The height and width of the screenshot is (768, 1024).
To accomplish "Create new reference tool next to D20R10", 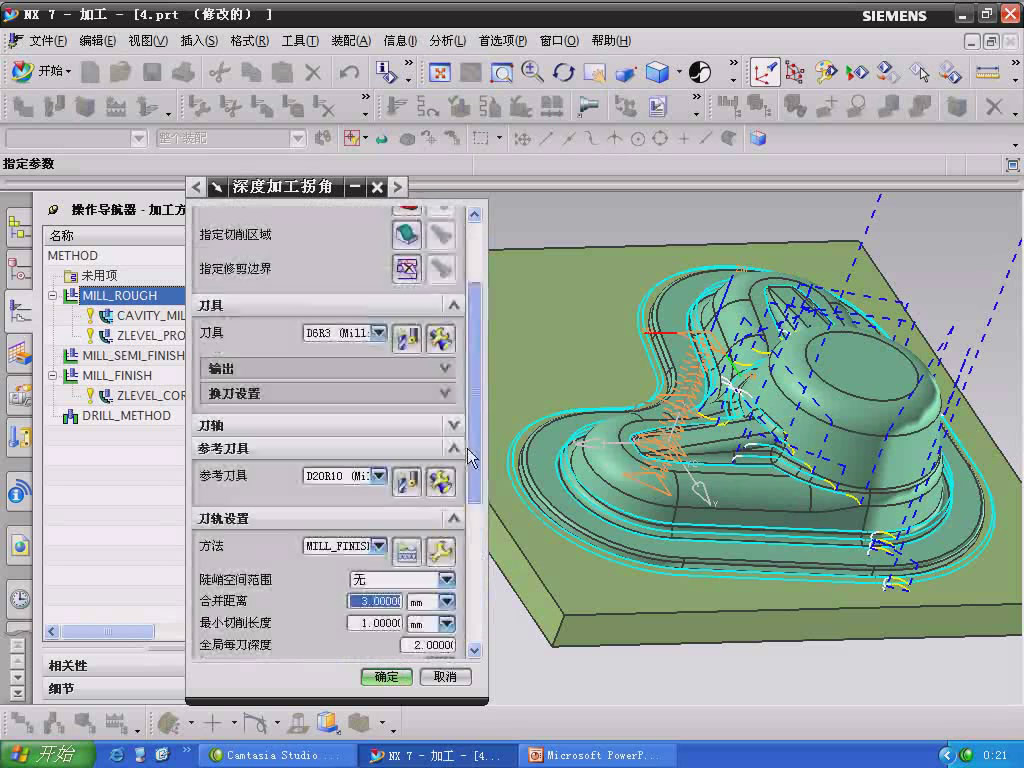I will (406, 482).
